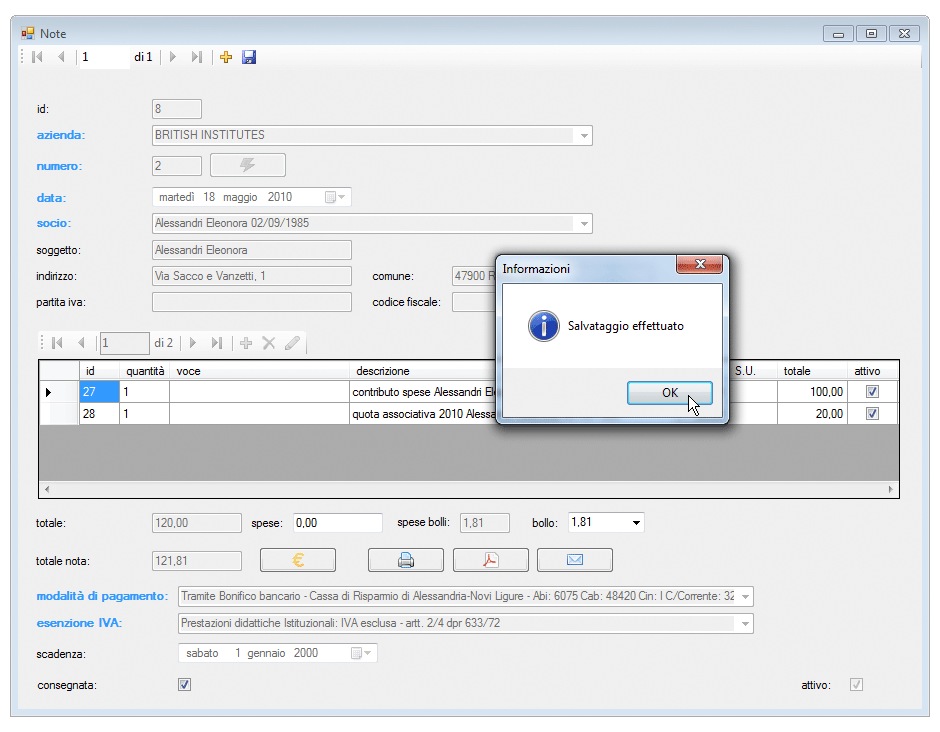Viewport: 940px width, 732px height.
Task: Move to first row in grid navigator
Action: click(x=58, y=343)
